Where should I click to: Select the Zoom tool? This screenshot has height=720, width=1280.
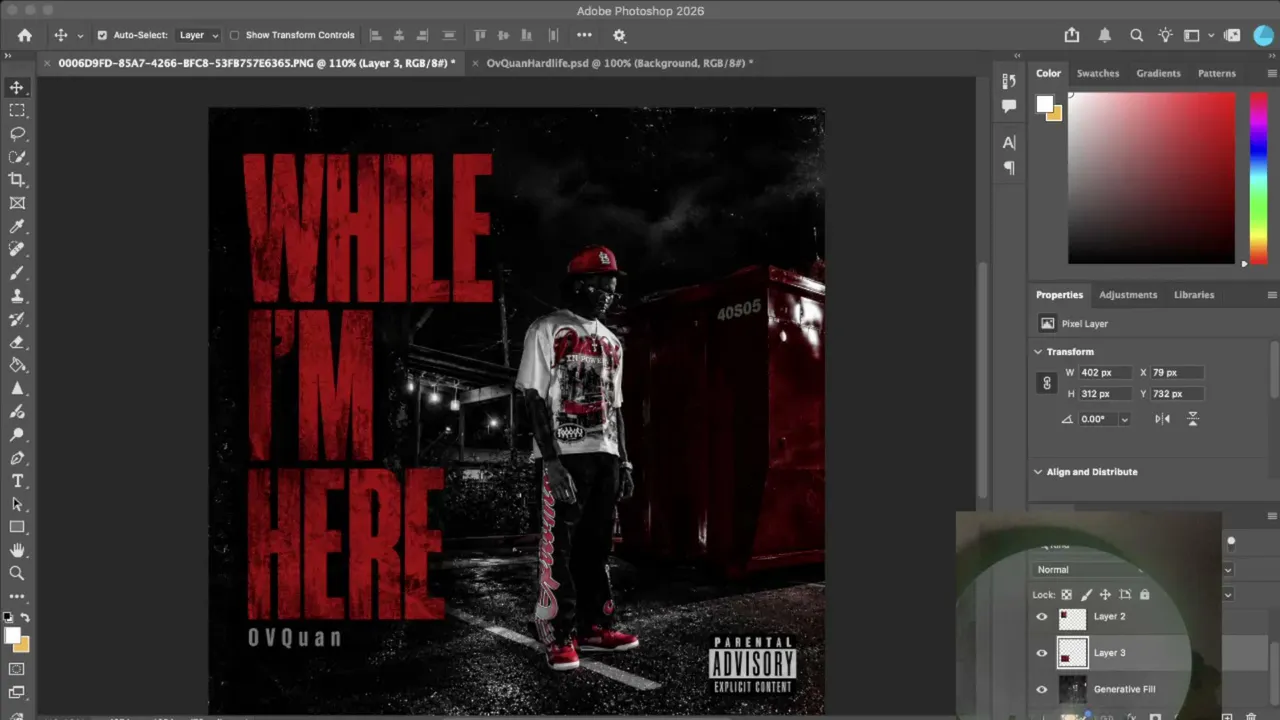click(17, 573)
